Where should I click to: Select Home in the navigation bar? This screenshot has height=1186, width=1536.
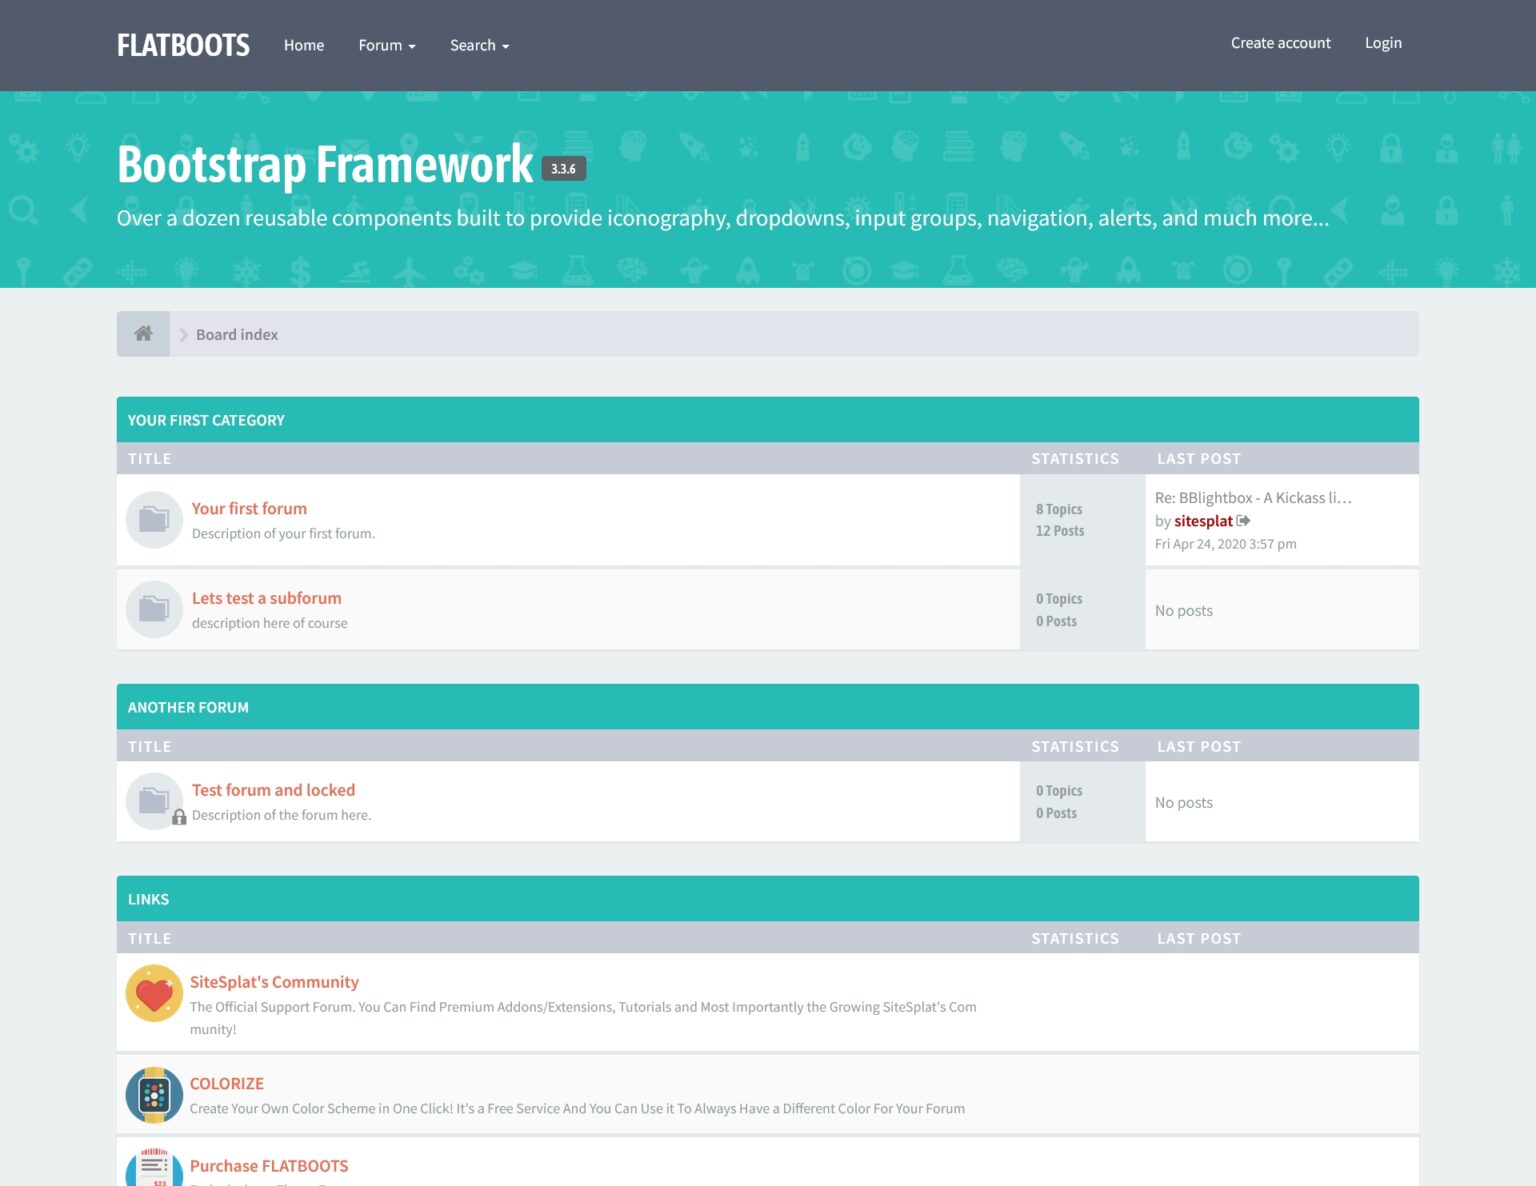click(x=303, y=45)
